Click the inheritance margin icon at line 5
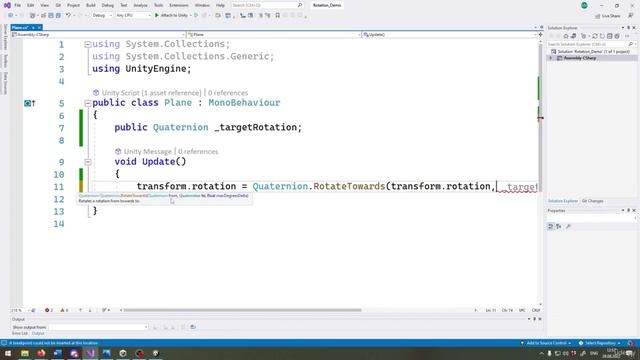 pyautogui.click(x=29, y=103)
